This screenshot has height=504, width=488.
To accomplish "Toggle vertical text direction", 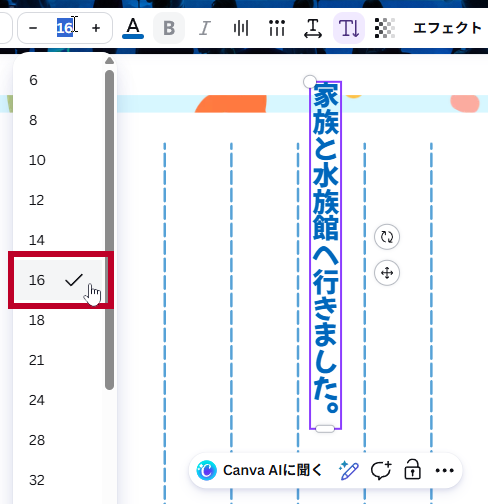I will (x=349, y=28).
